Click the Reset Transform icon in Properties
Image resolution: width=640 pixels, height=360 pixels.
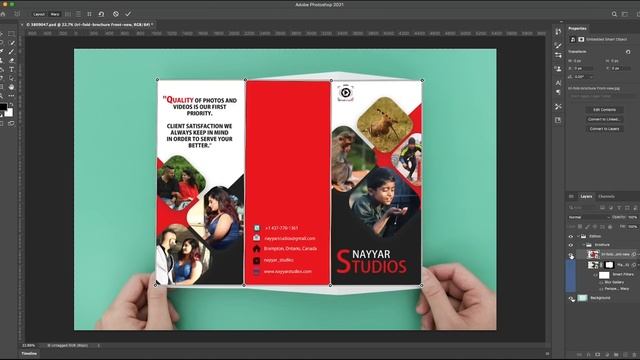[628, 52]
